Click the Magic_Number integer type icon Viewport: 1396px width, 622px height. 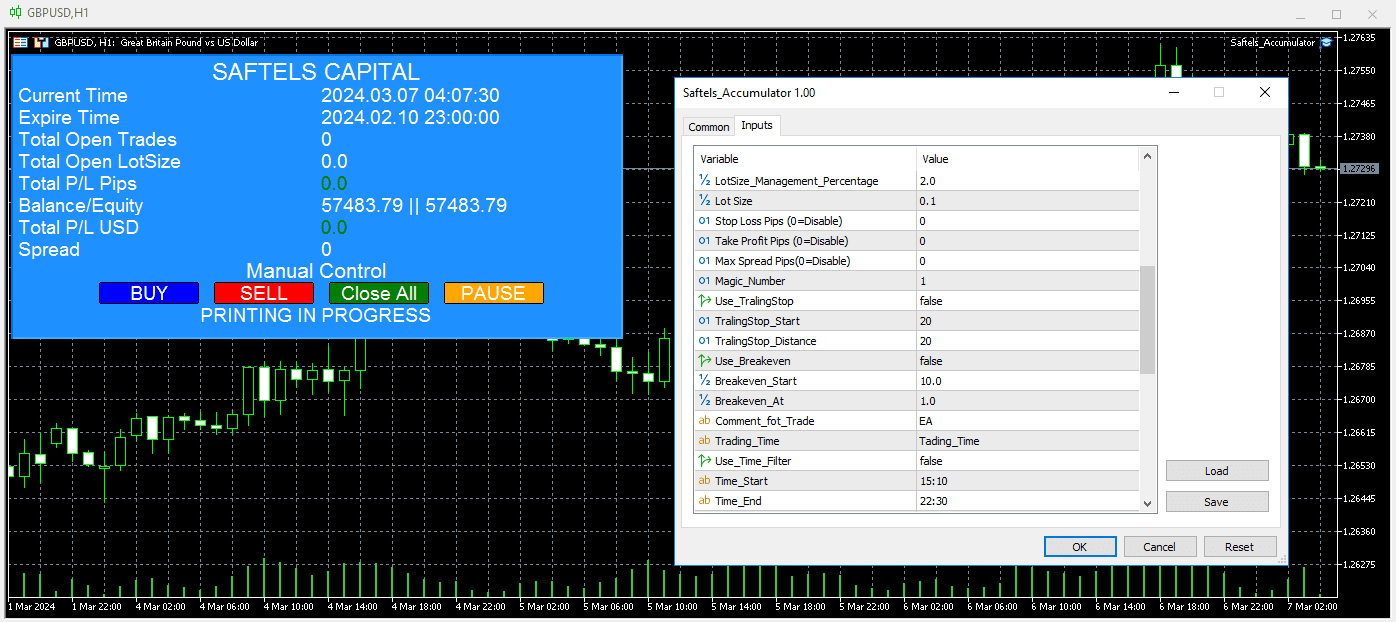[704, 281]
